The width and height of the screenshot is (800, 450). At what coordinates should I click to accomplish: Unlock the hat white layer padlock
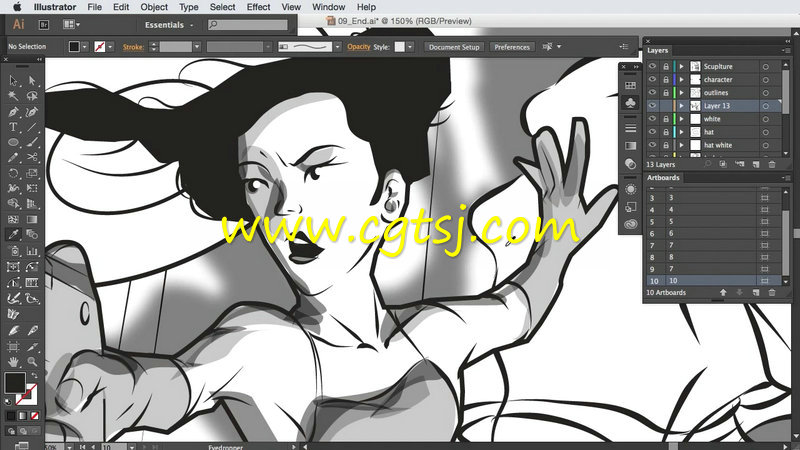pos(666,145)
